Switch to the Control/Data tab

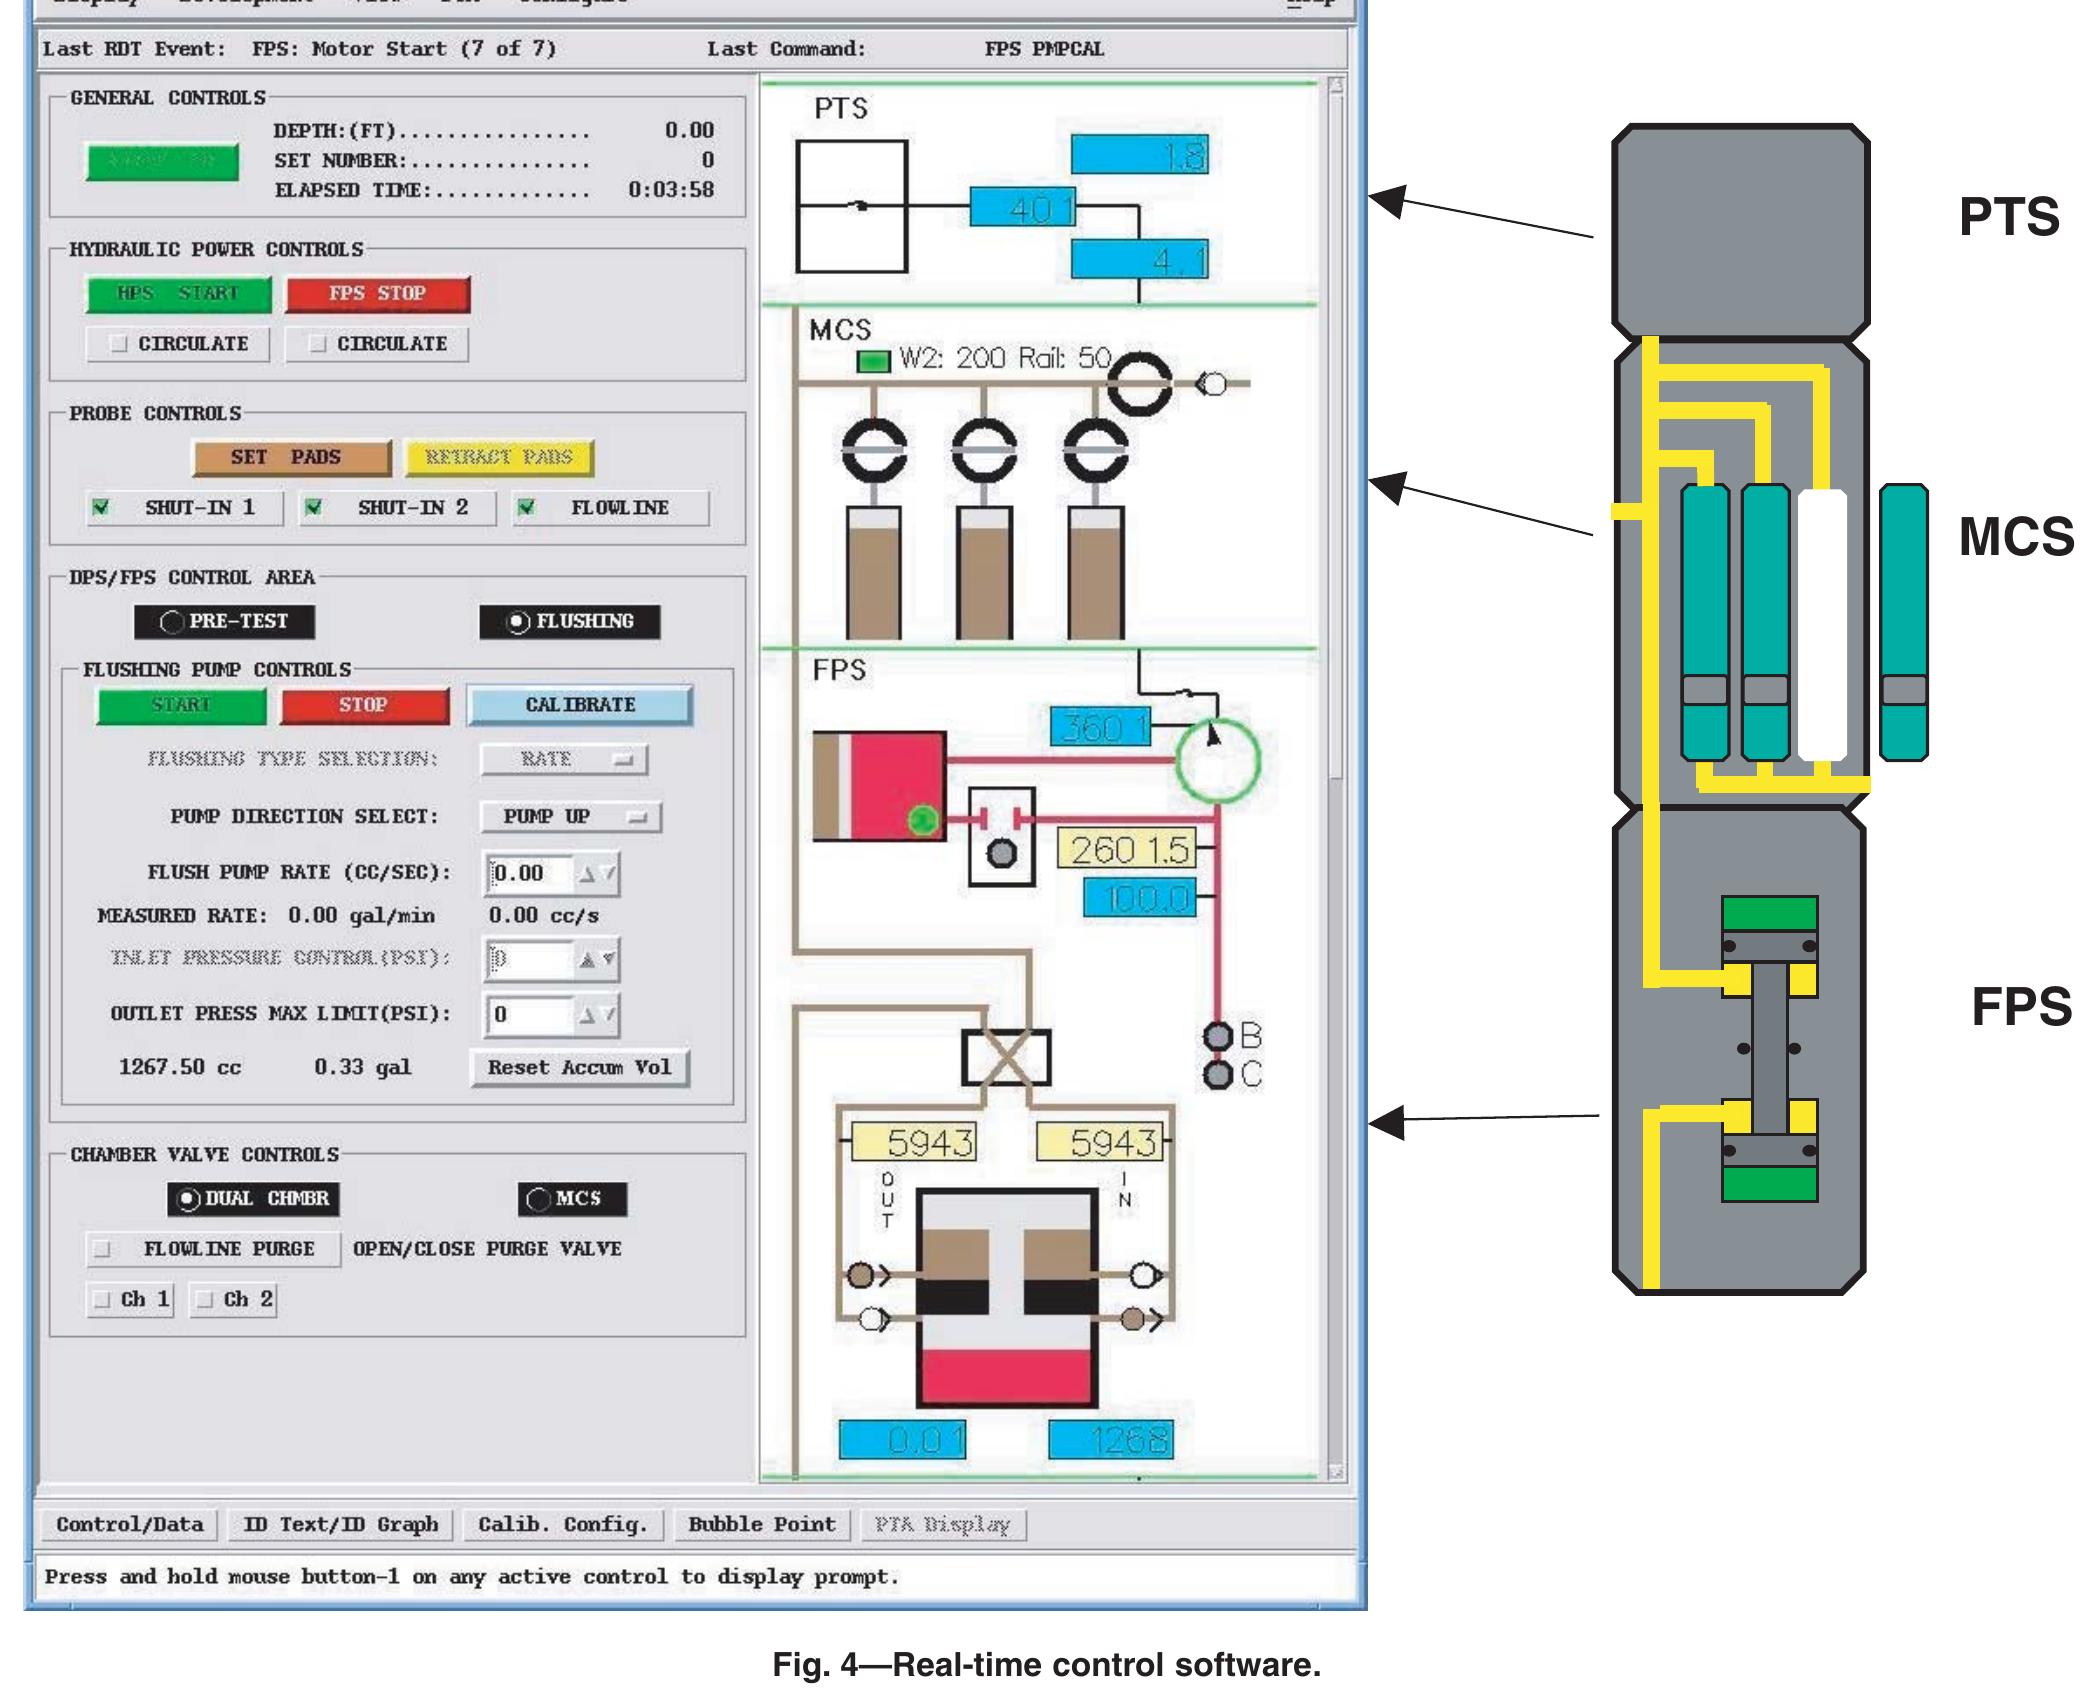pyautogui.click(x=130, y=1525)
